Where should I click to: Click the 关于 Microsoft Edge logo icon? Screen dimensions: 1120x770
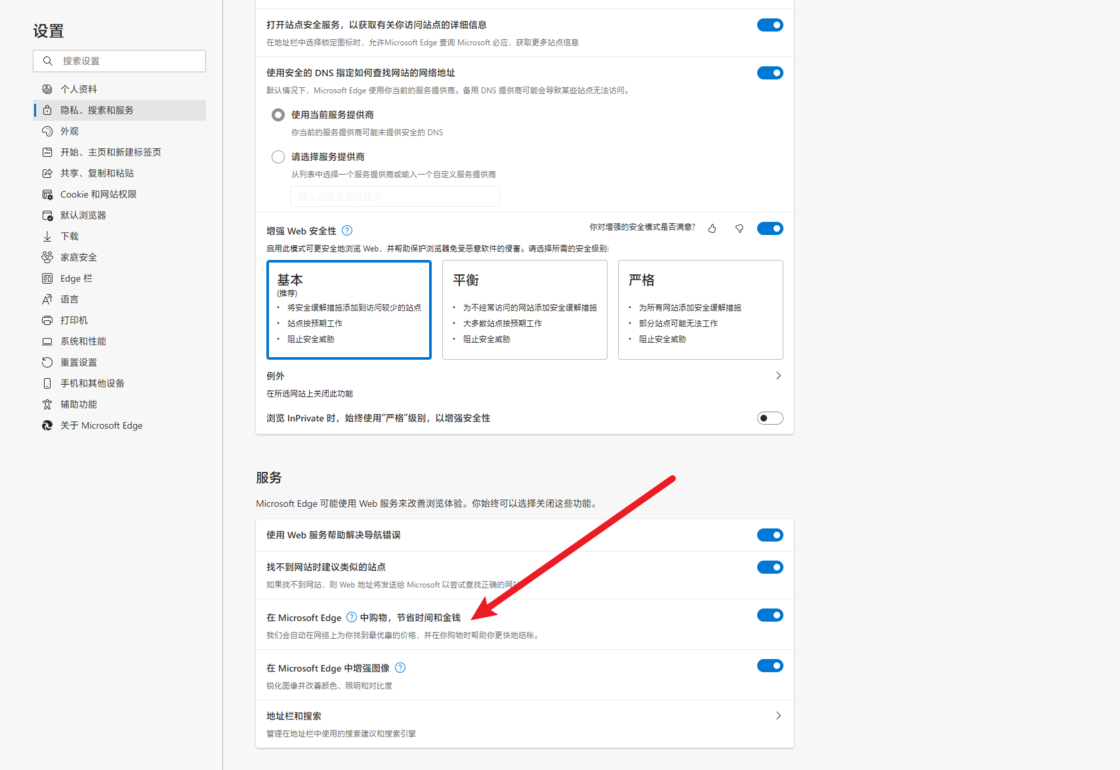tap(47, 425)
